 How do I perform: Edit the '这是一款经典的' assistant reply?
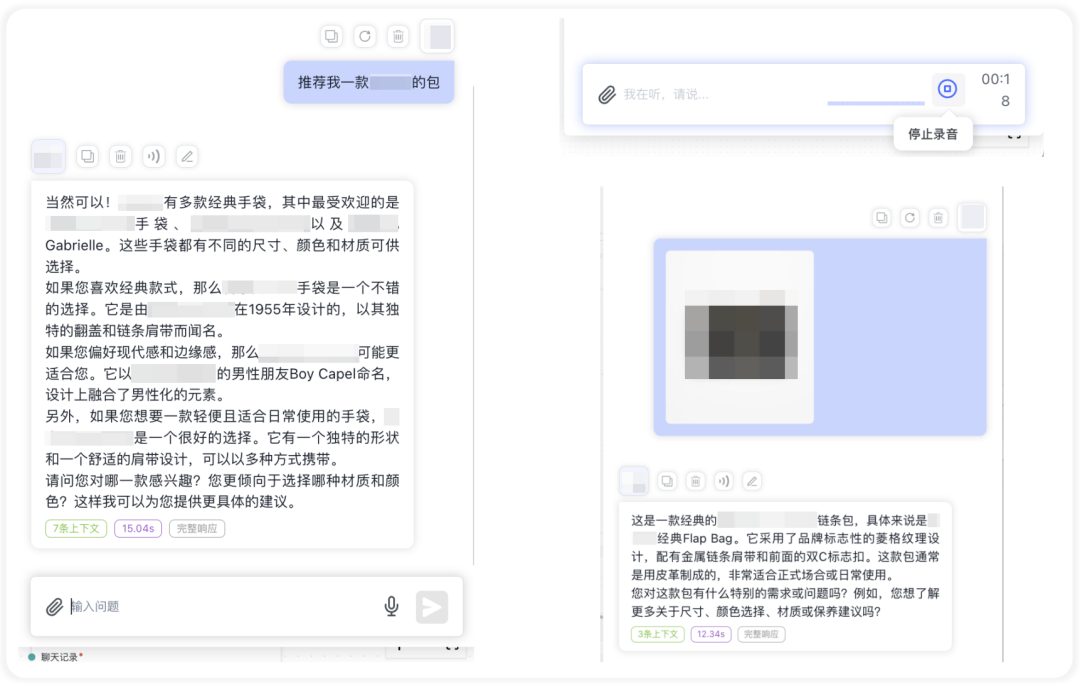click(752, 481)
